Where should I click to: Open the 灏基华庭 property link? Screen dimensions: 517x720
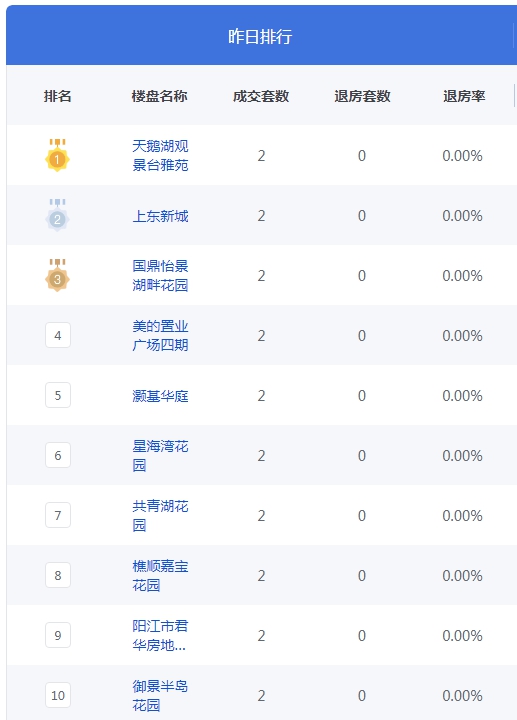point(160,396)
